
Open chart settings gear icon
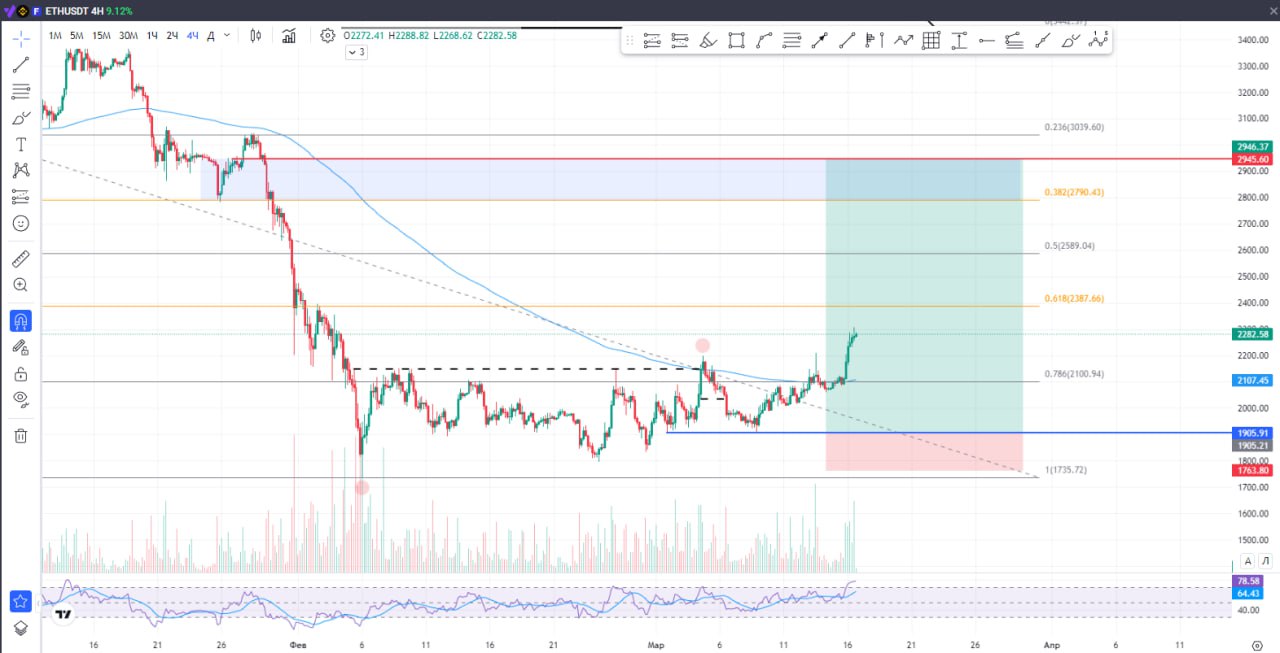tap(327, 36)
